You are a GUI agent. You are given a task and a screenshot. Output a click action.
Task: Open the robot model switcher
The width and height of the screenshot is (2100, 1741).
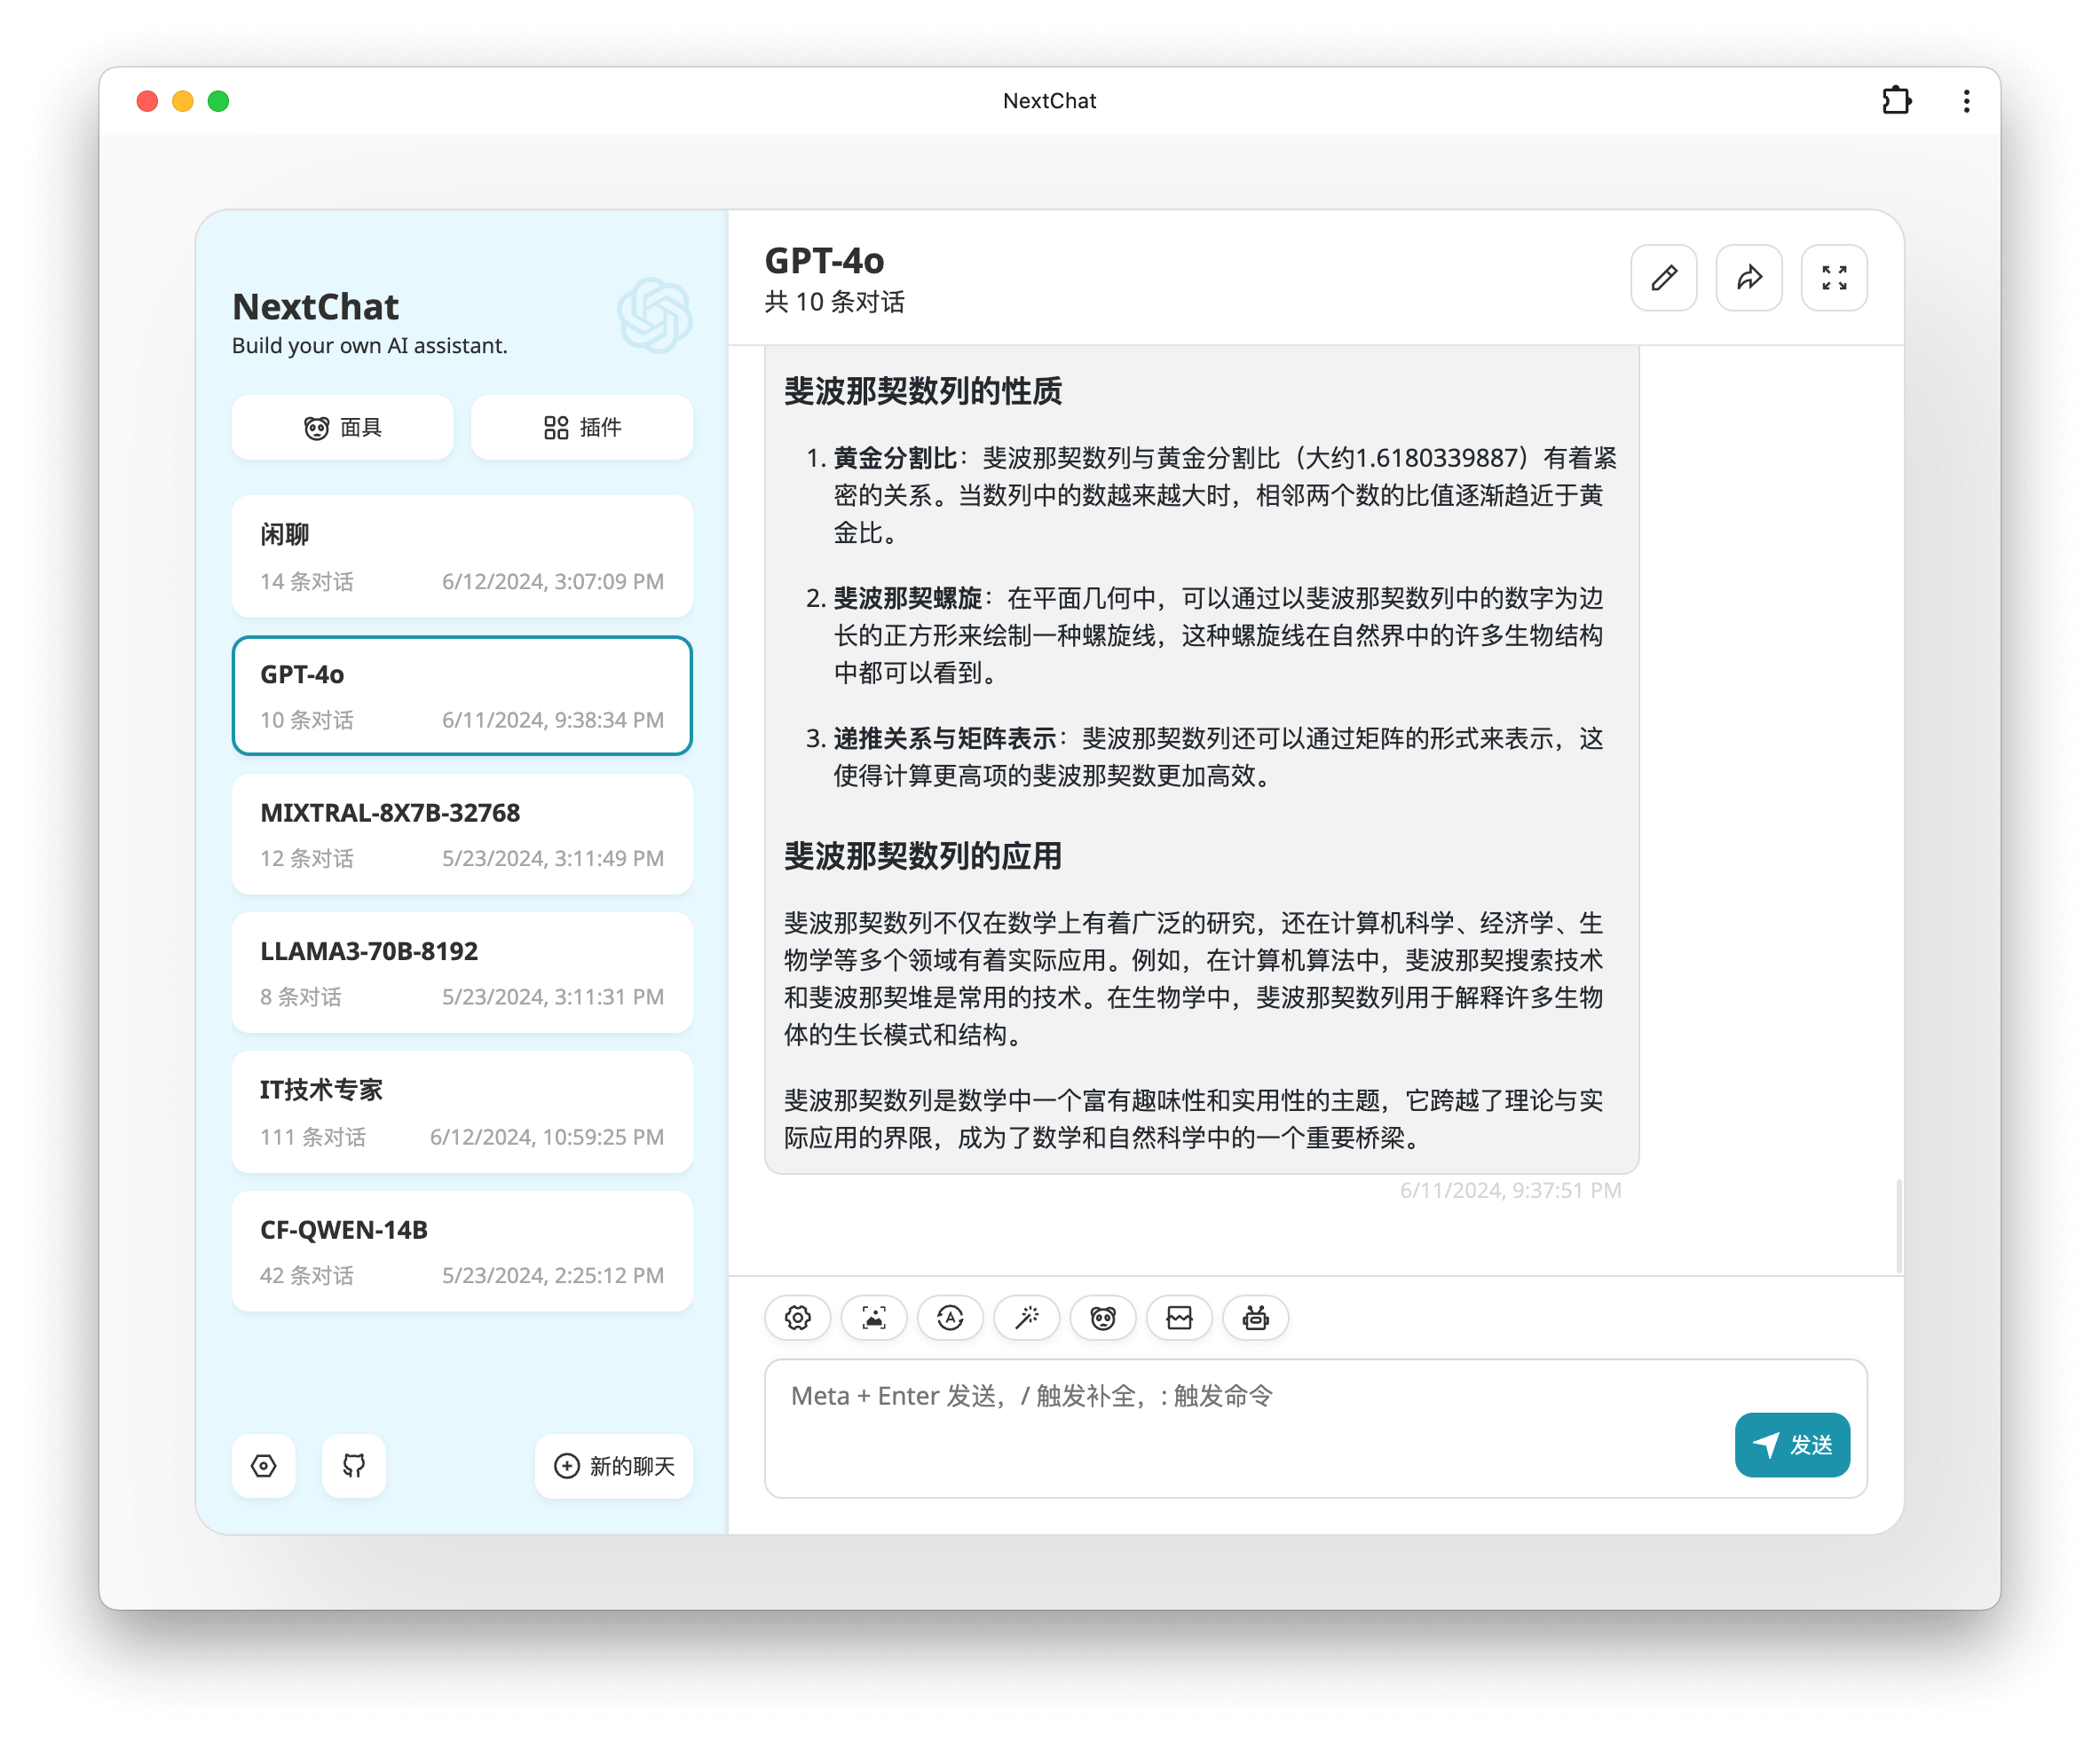click(1255, 1318)
